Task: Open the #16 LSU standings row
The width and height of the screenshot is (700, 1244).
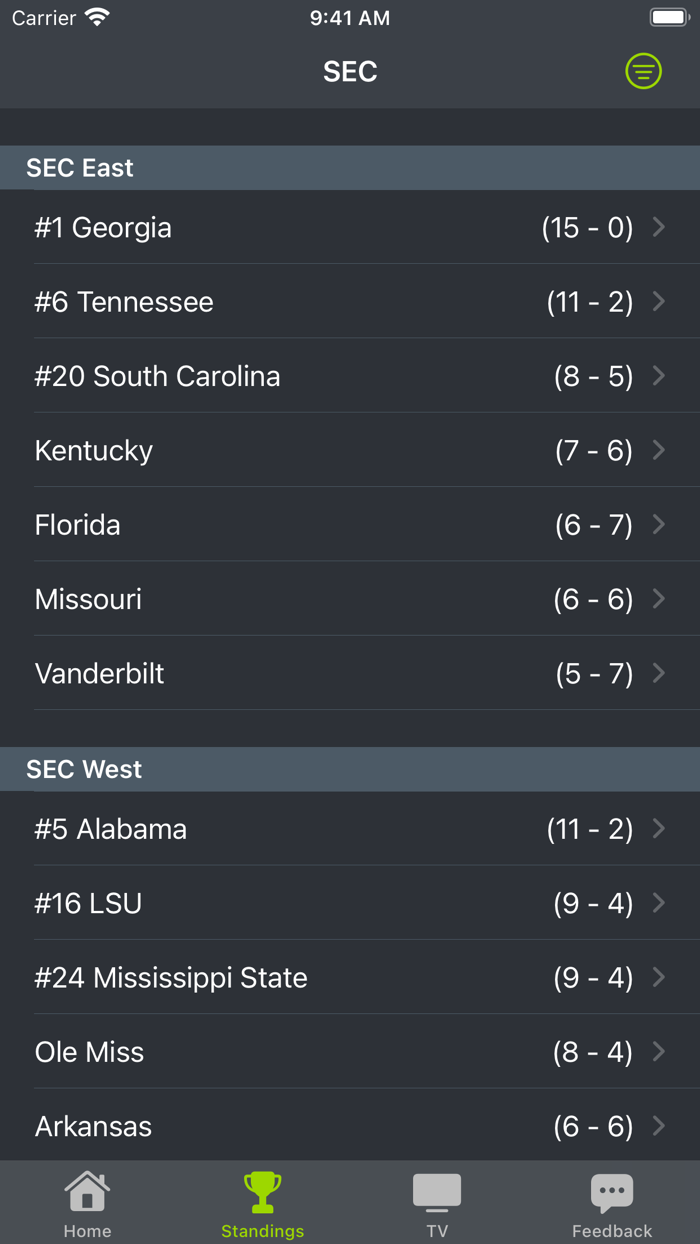Action: pos(350,903)
